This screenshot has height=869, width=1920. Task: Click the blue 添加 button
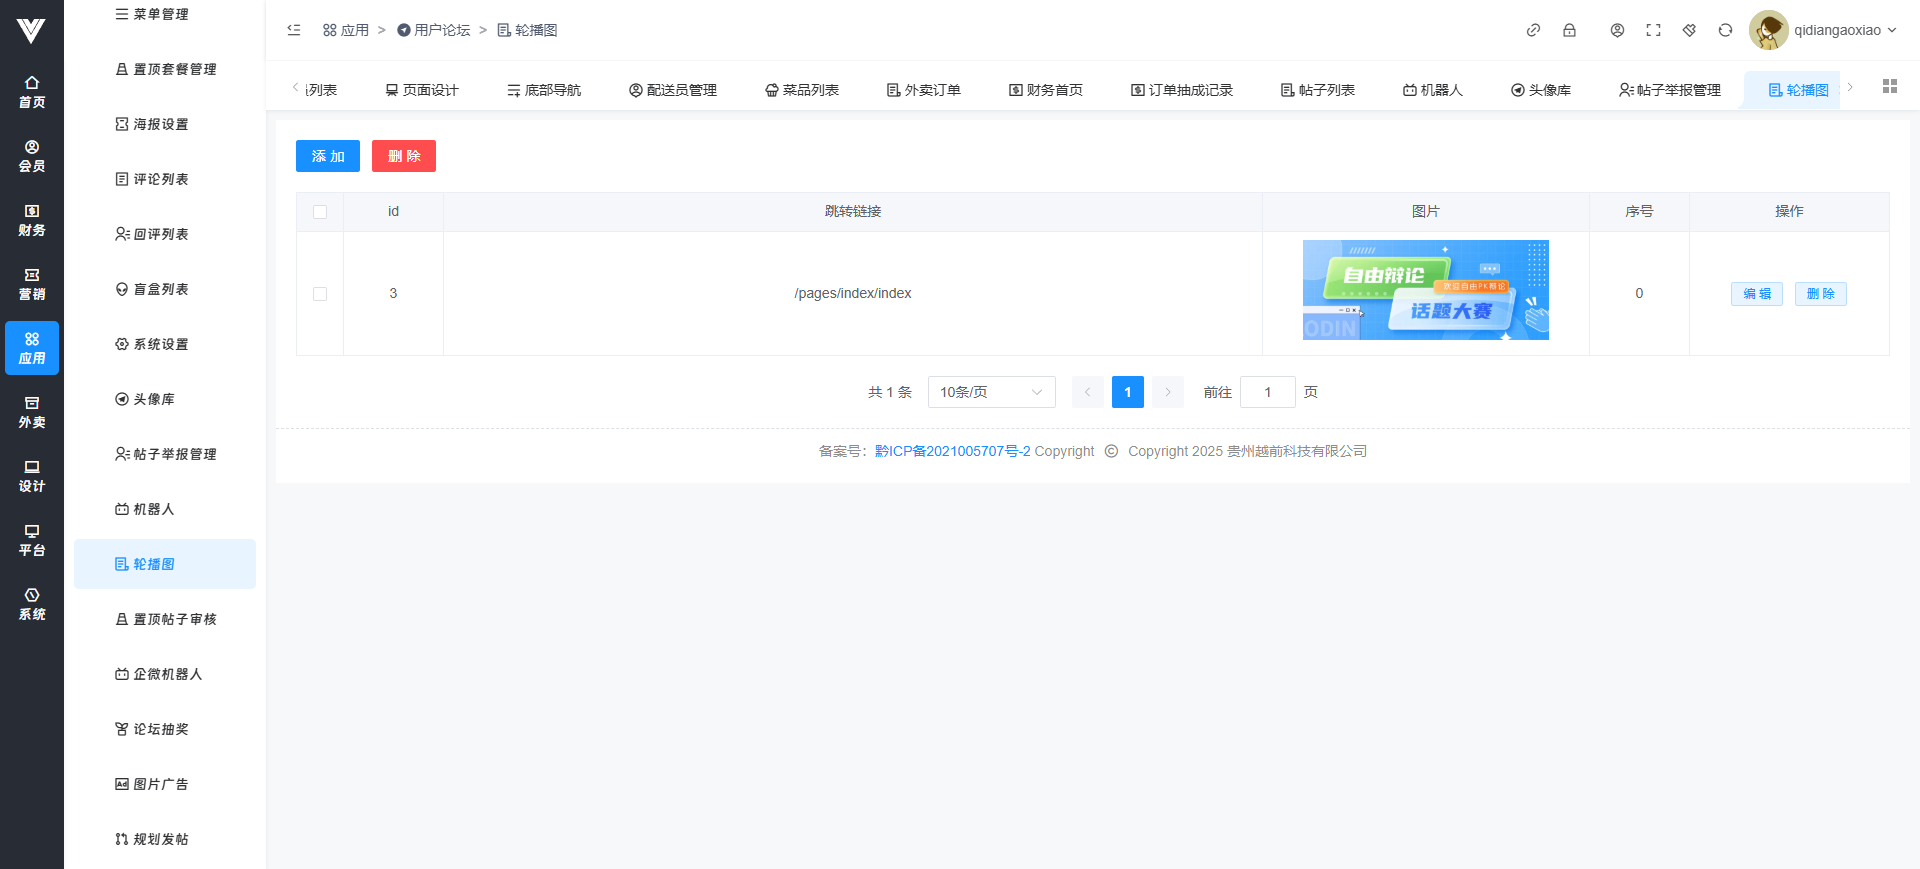(x=328, y=156)
